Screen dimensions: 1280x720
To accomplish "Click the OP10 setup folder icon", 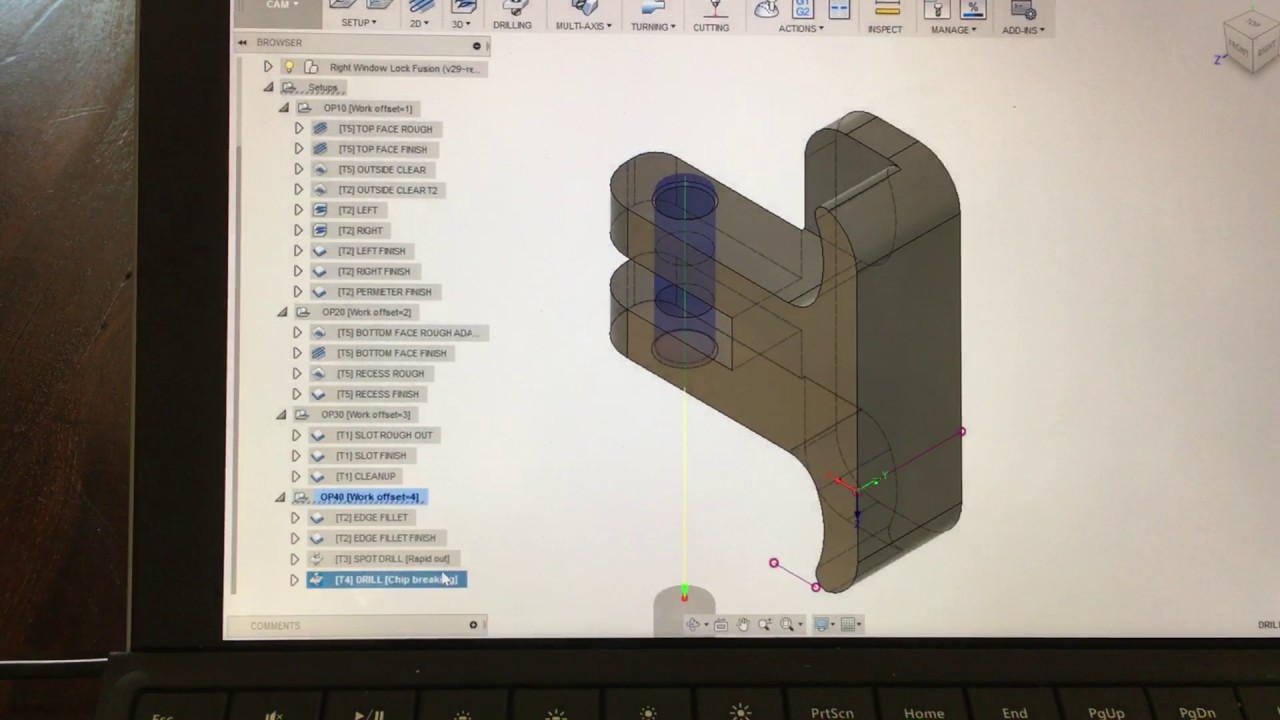I will coord(305,108).
